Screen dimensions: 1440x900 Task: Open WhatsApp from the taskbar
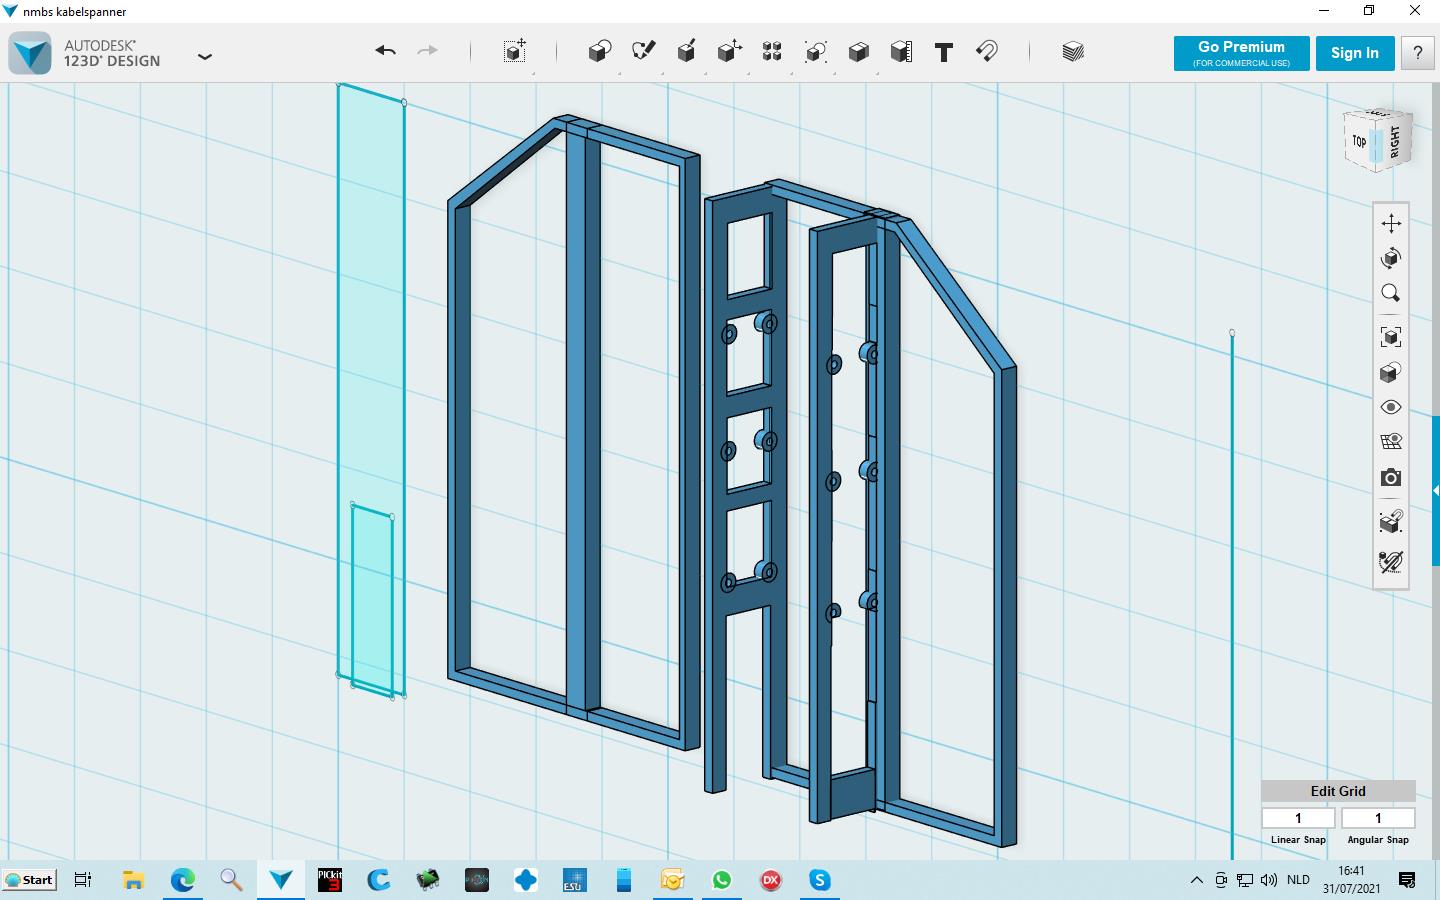coord(722,880)
